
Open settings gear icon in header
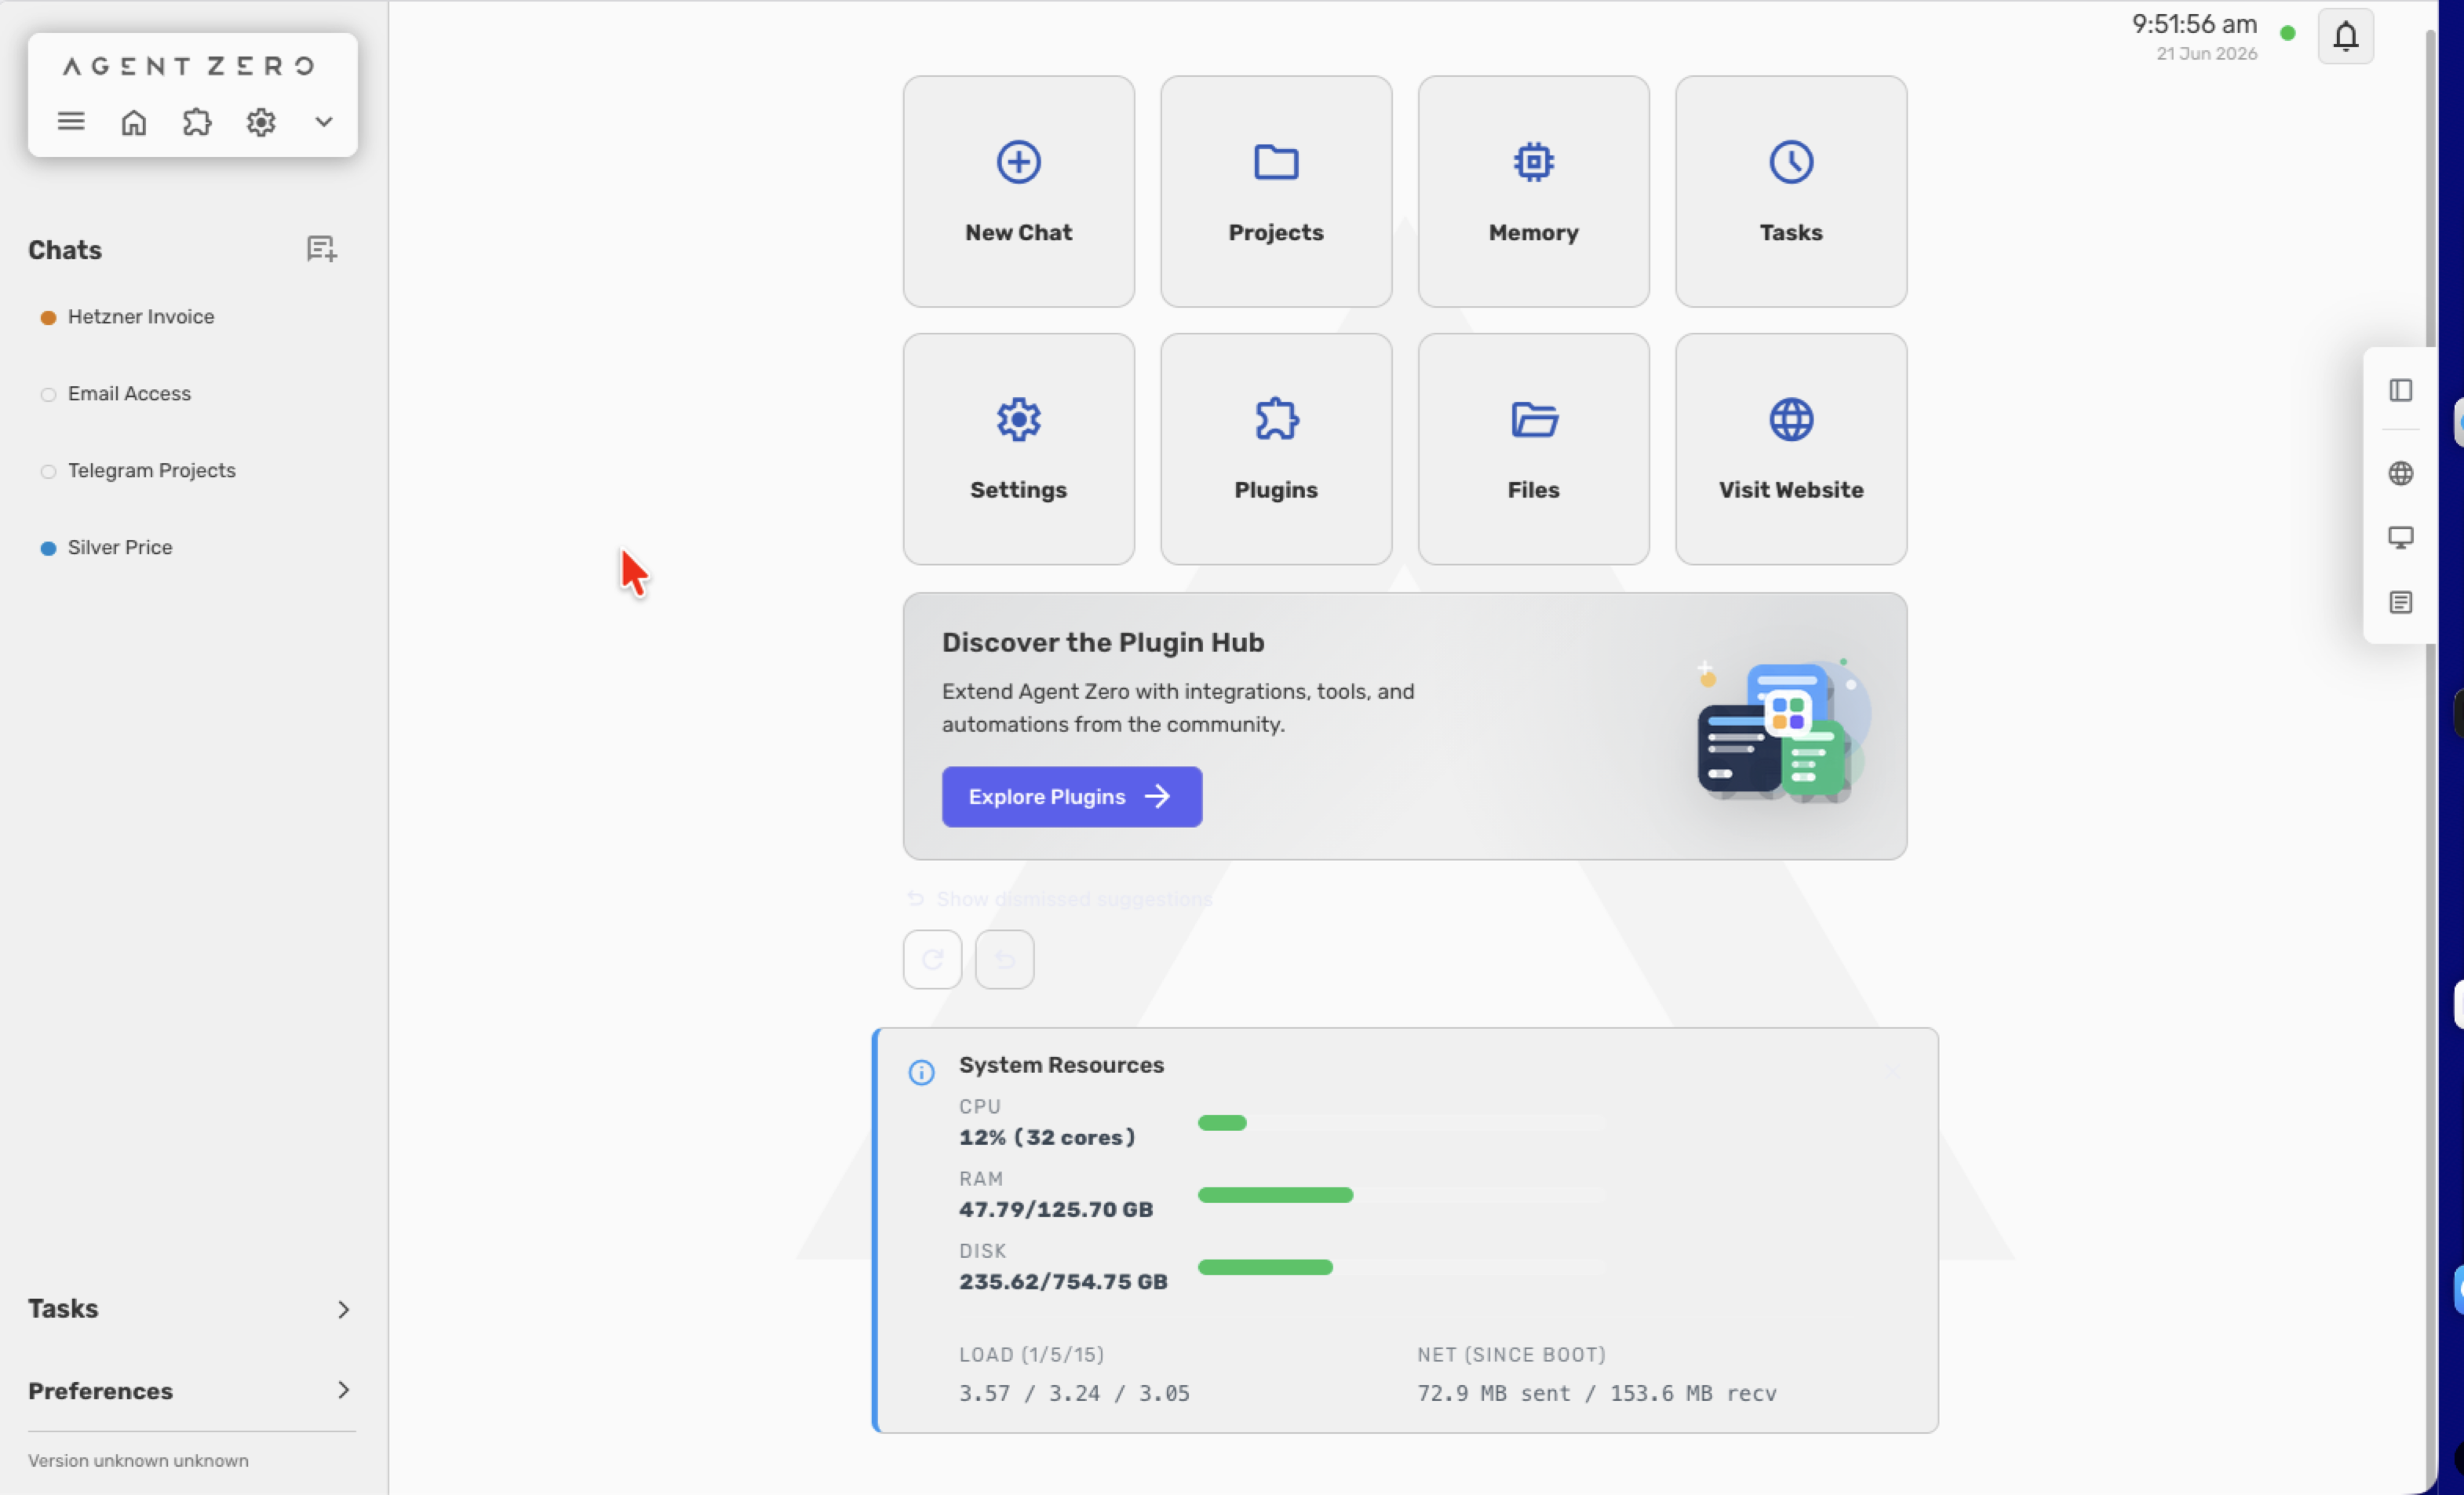[x=261, y=122]
